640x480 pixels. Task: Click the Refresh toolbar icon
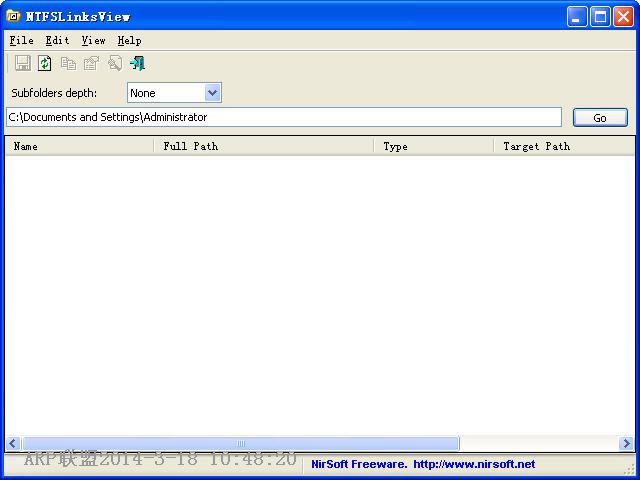(44, 63)
